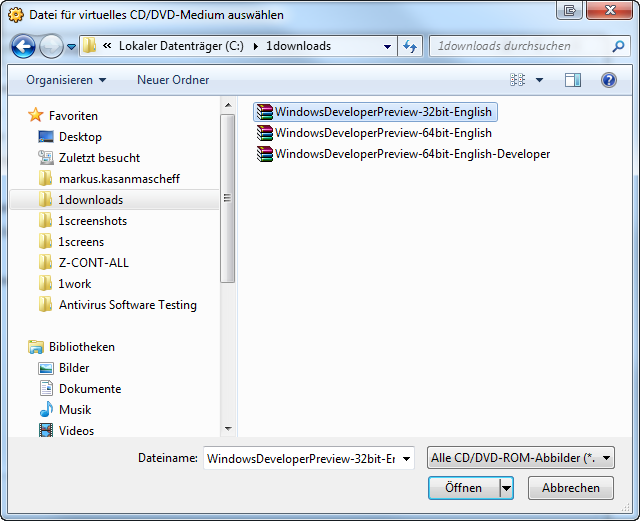Open the view options dropdown arrow
The height and width of the screenshot is (521, 640).
coord(540,80)
